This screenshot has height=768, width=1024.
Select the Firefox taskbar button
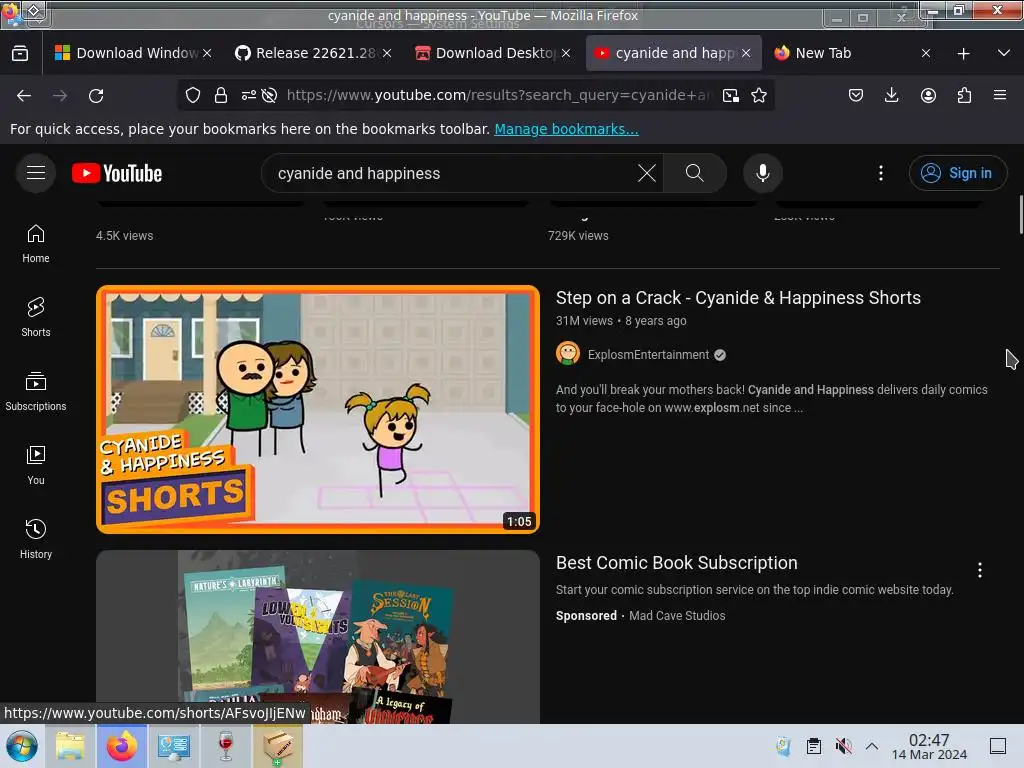pyautogui.click(x=121, y=746)
